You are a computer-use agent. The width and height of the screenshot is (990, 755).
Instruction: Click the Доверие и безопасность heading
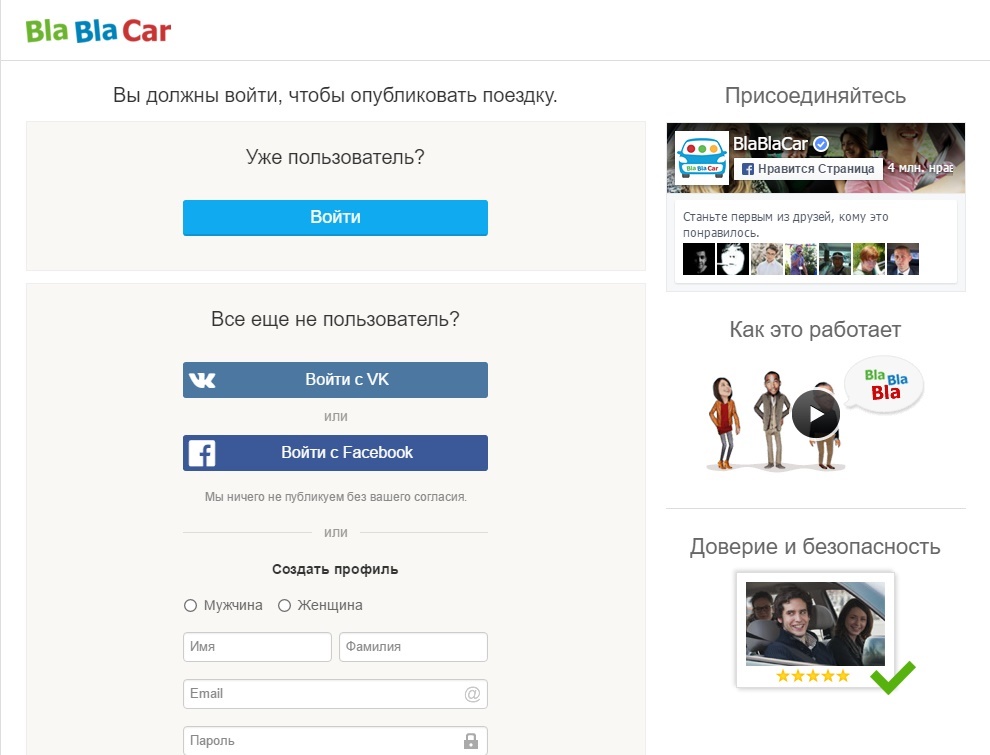(x=815, y=547)
